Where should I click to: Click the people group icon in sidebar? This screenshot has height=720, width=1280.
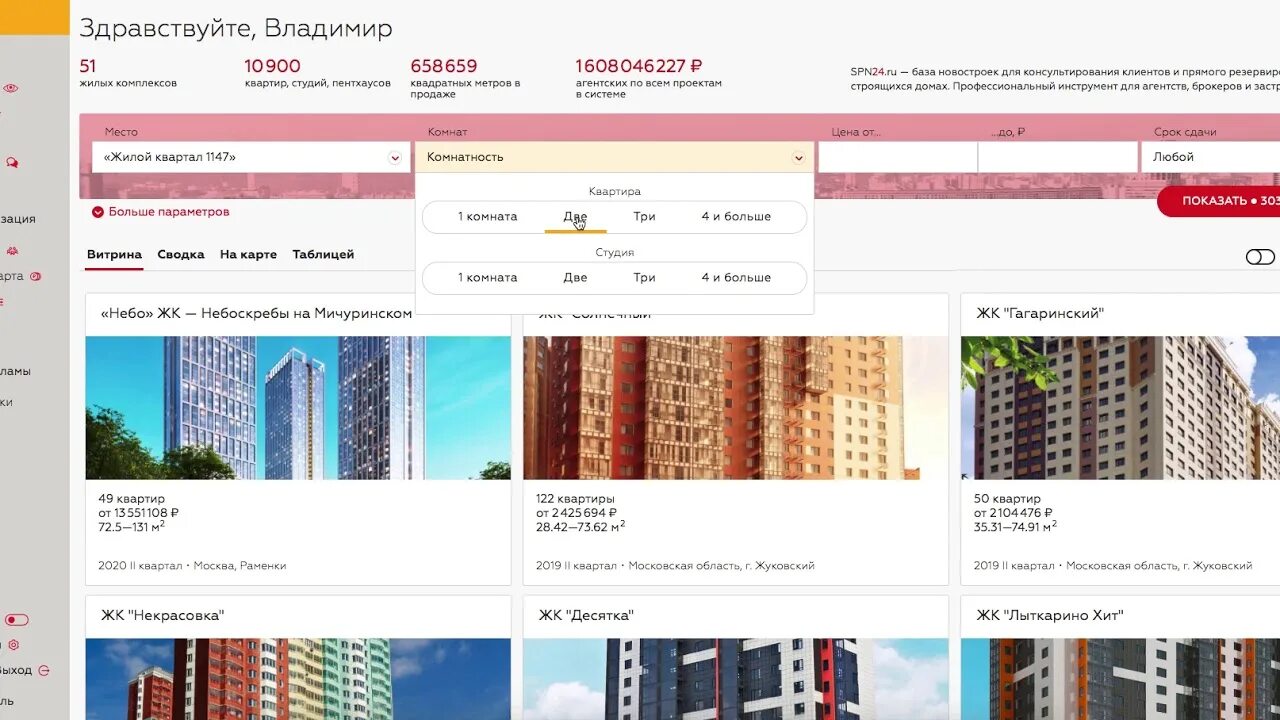[12, 250]
